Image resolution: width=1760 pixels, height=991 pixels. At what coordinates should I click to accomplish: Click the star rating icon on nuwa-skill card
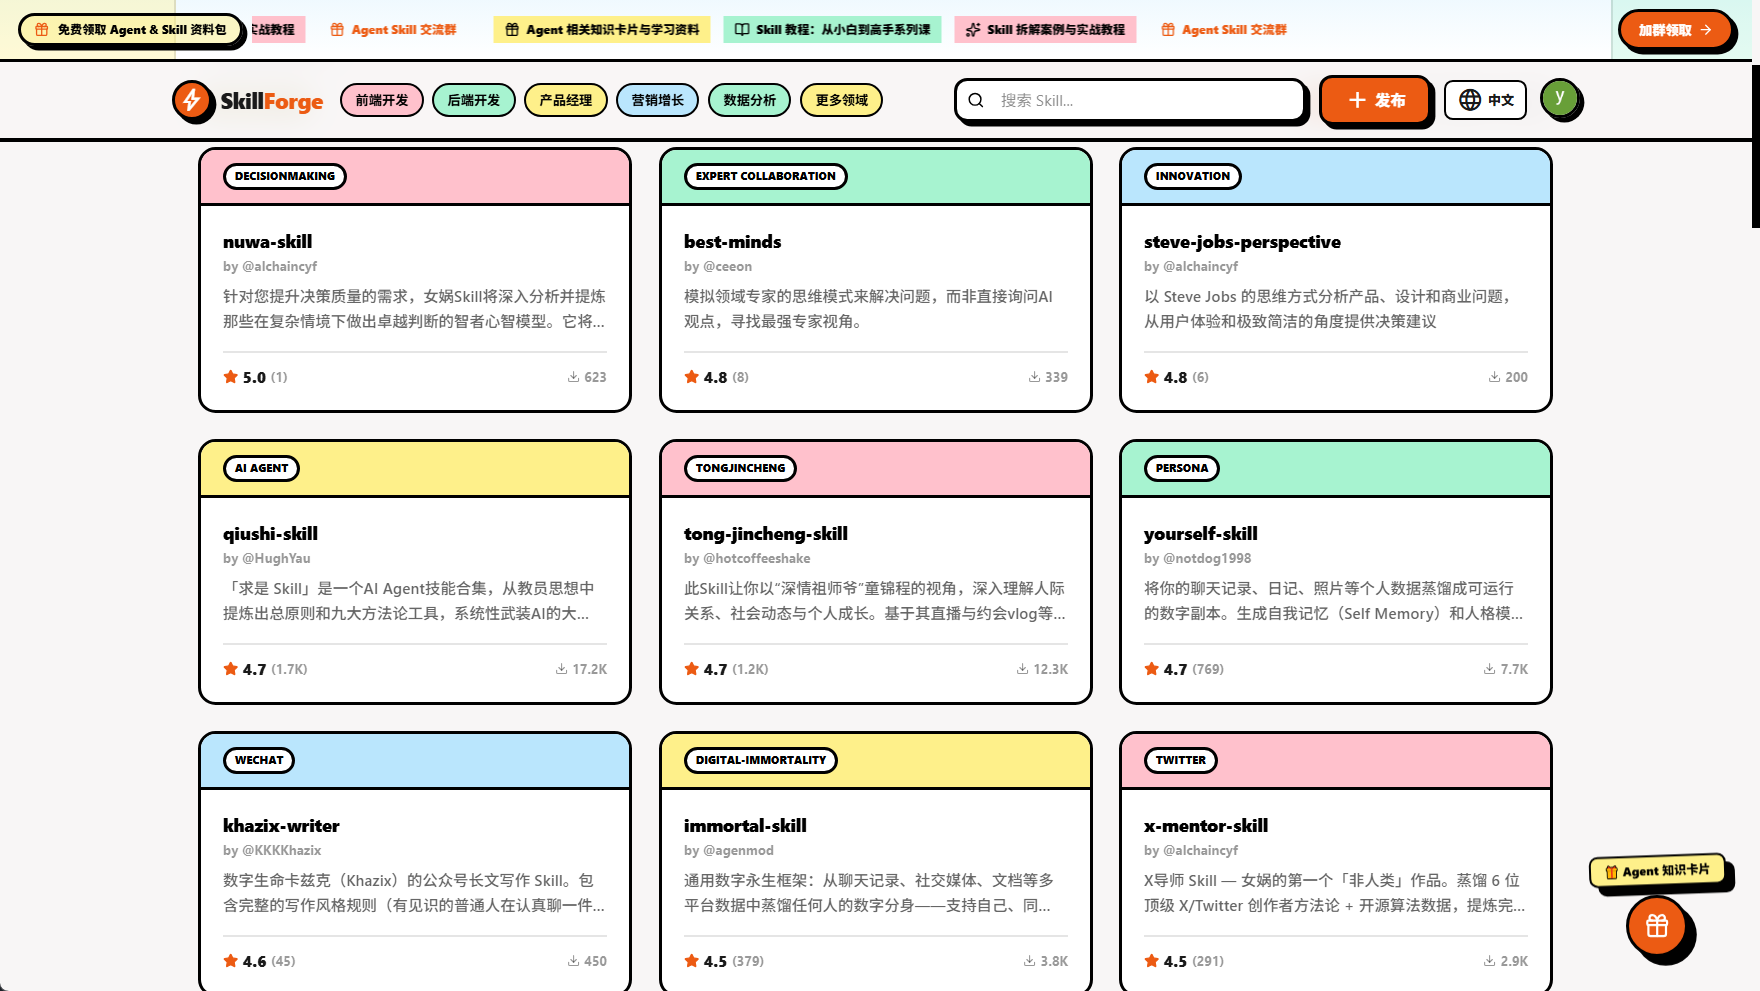pos(231,377)
